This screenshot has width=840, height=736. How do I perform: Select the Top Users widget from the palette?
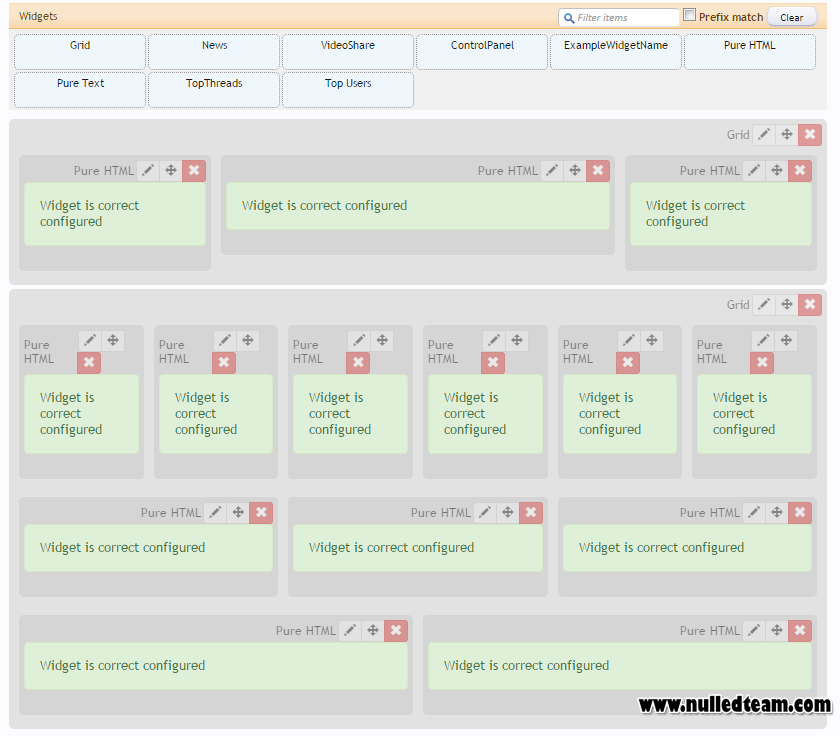tap(348, 90)
